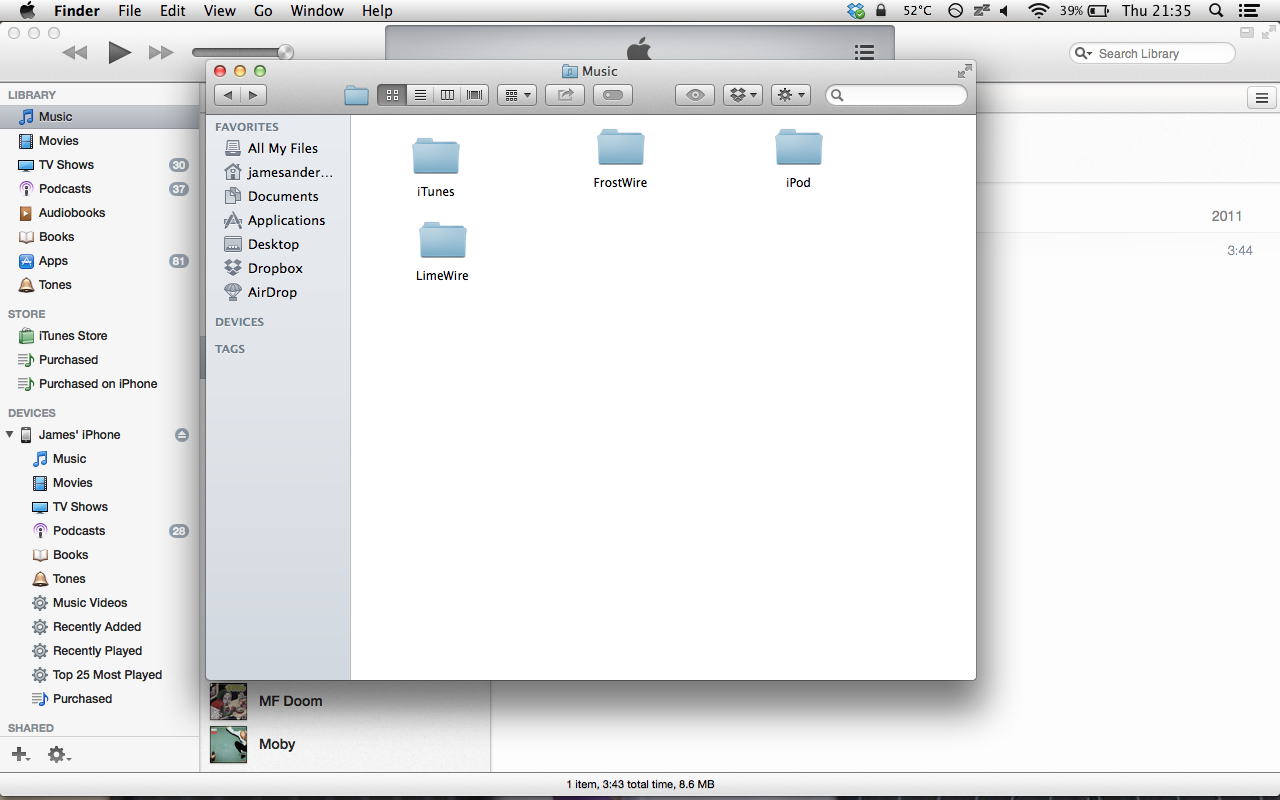
Task: Click the Finder search field
Action: click(x=896, y=95)
